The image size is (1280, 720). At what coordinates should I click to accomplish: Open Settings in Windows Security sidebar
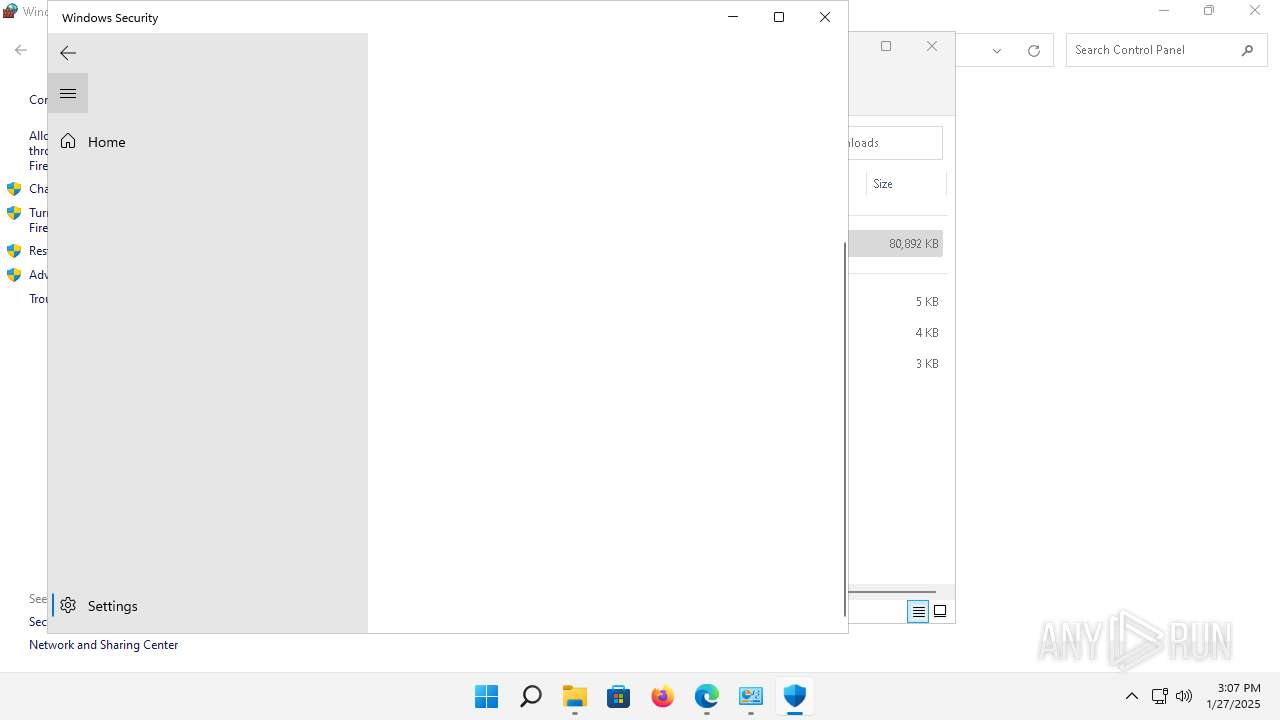coord(208,606)
